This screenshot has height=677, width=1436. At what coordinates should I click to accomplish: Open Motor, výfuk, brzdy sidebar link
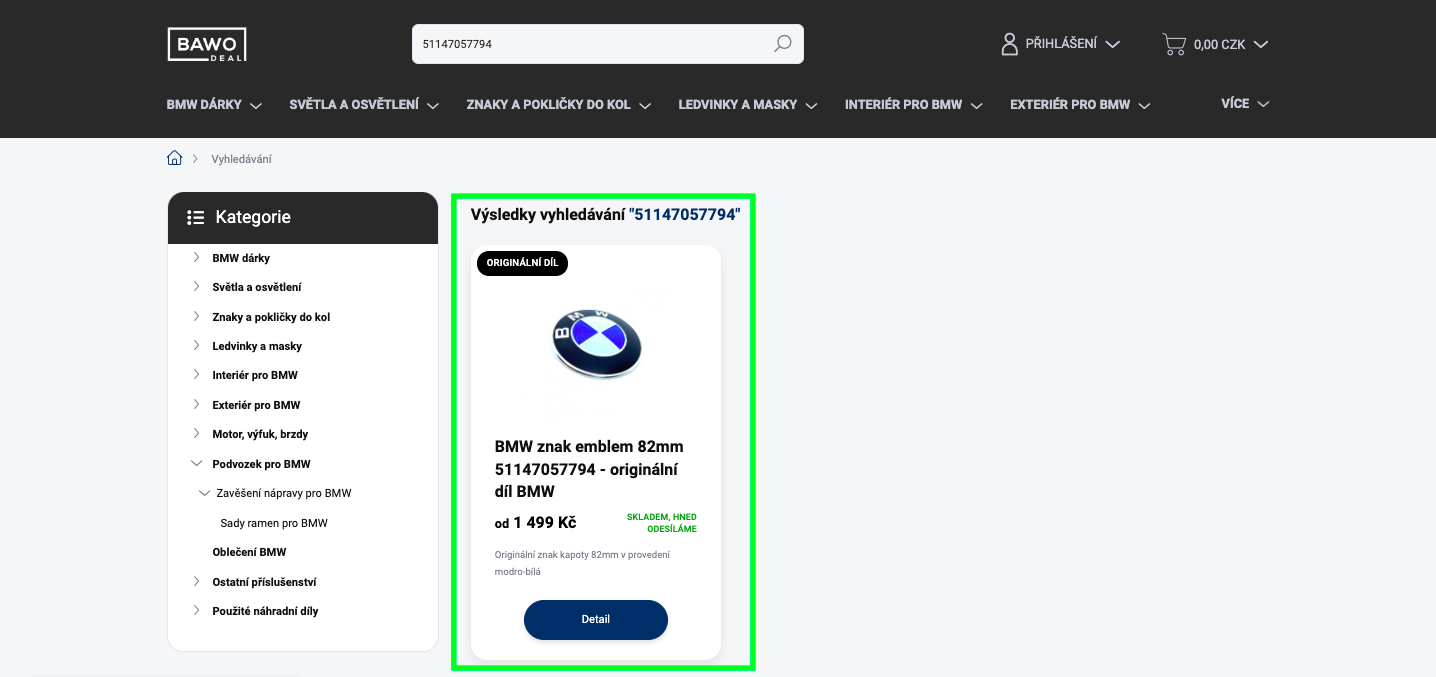(260, 434)
